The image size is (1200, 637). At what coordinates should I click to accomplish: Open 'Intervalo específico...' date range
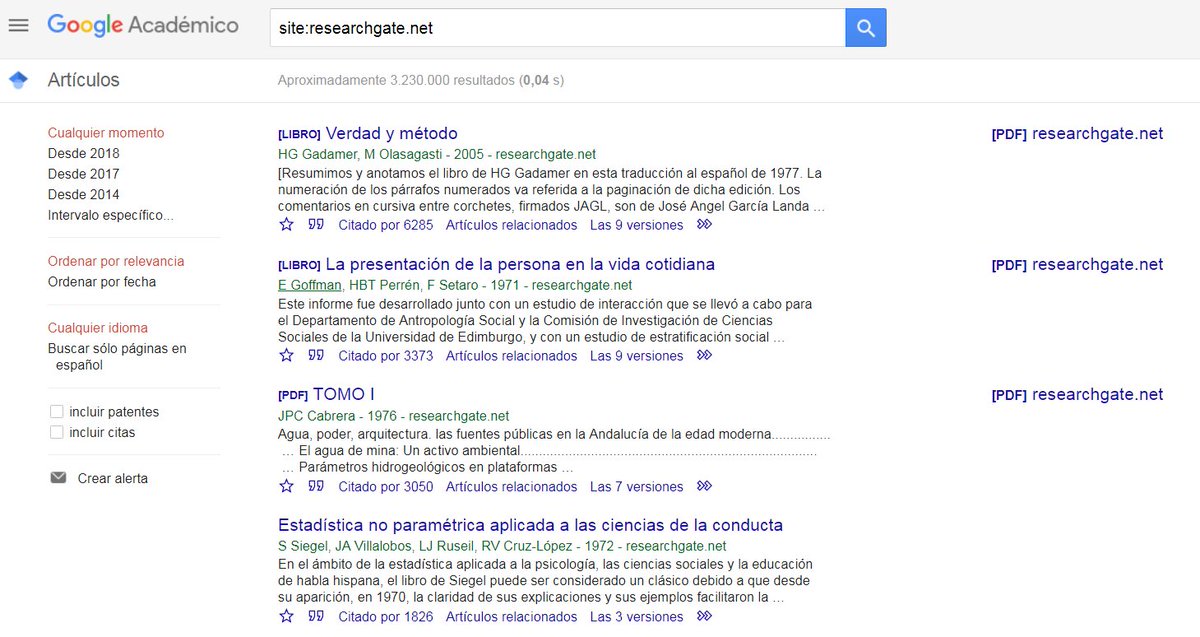point(111,215)
